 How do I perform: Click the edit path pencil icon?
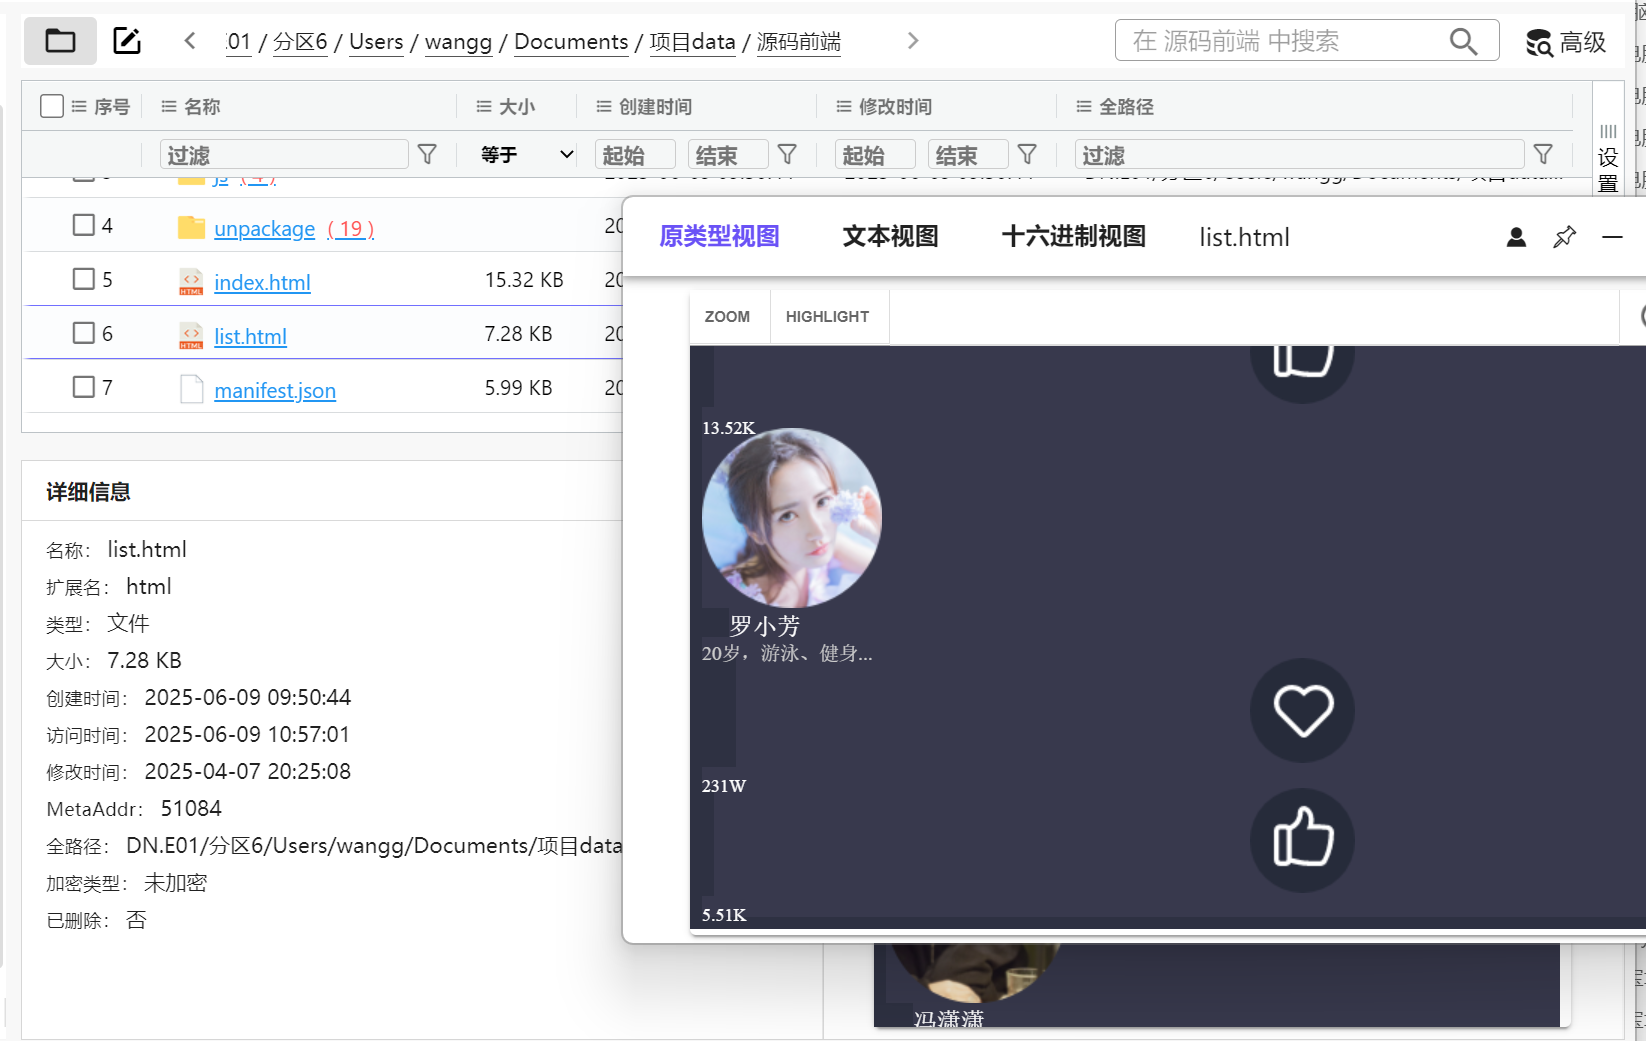127,41
